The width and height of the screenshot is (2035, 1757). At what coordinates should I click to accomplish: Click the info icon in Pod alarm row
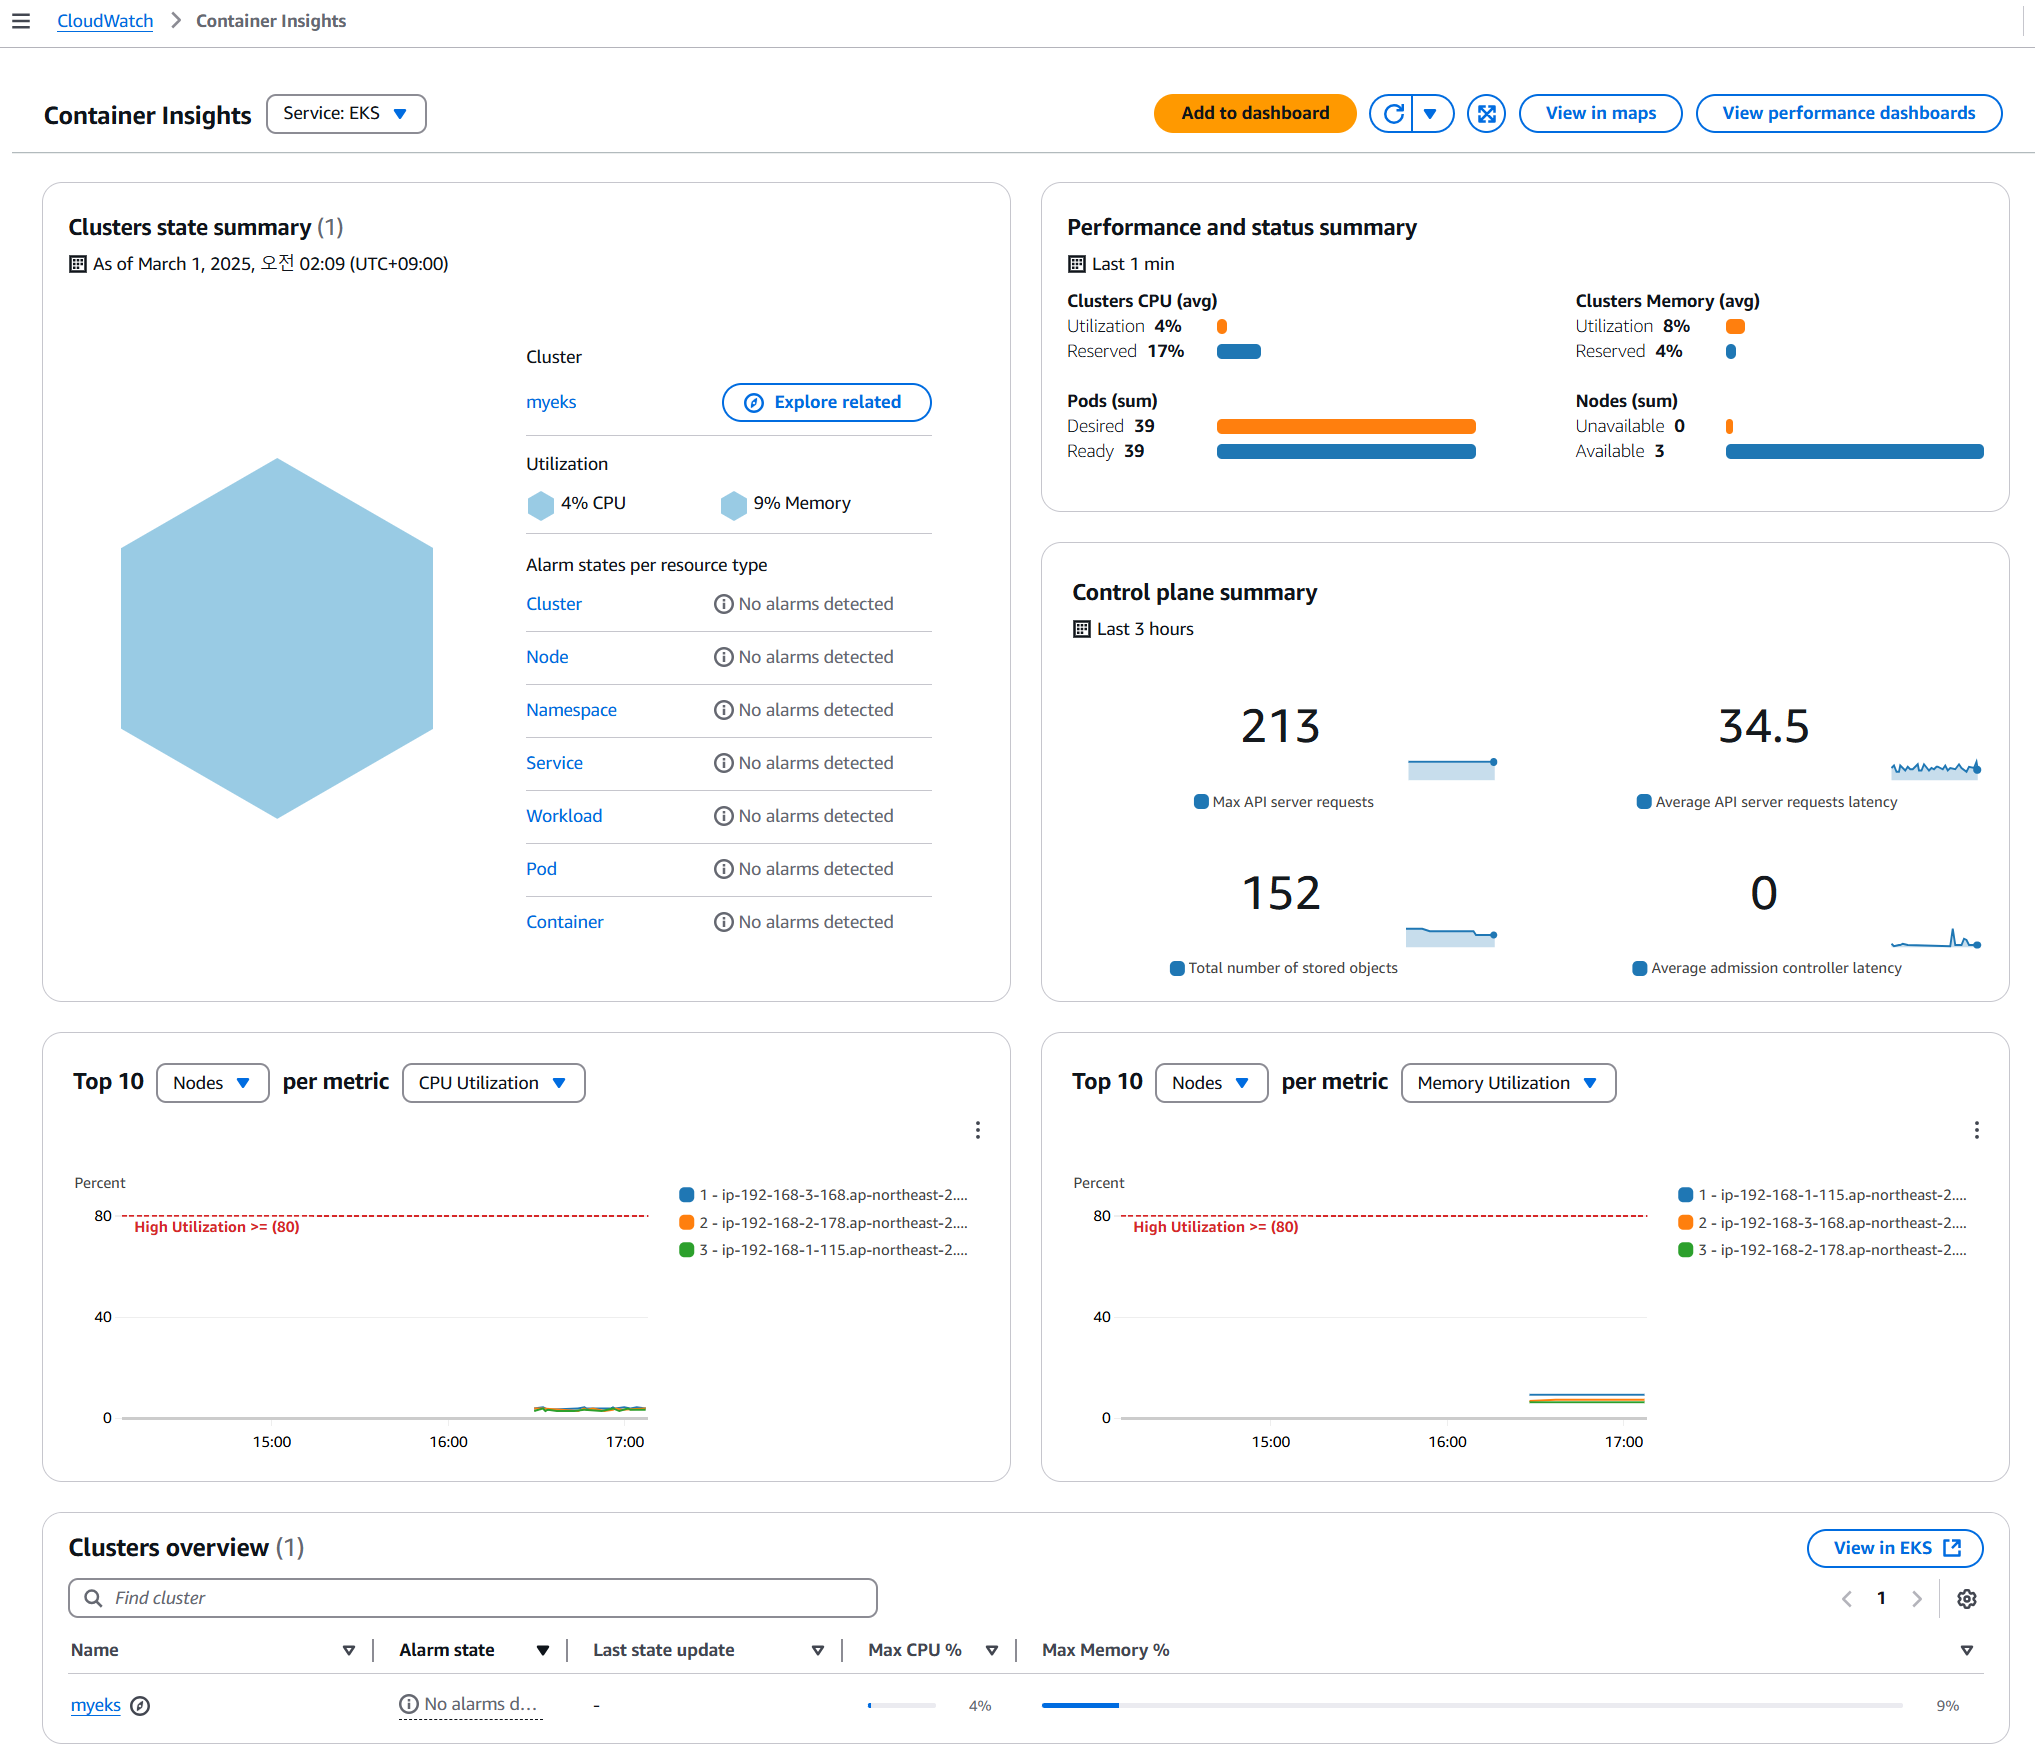tap(723, 869)
